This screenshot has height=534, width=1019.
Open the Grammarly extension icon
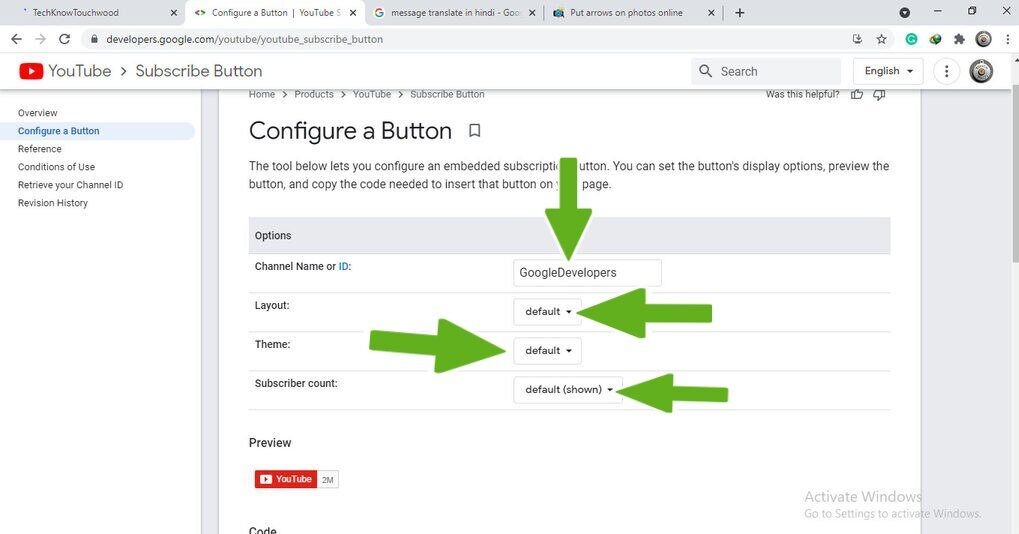pyautogui.click(x=911, y=39)
